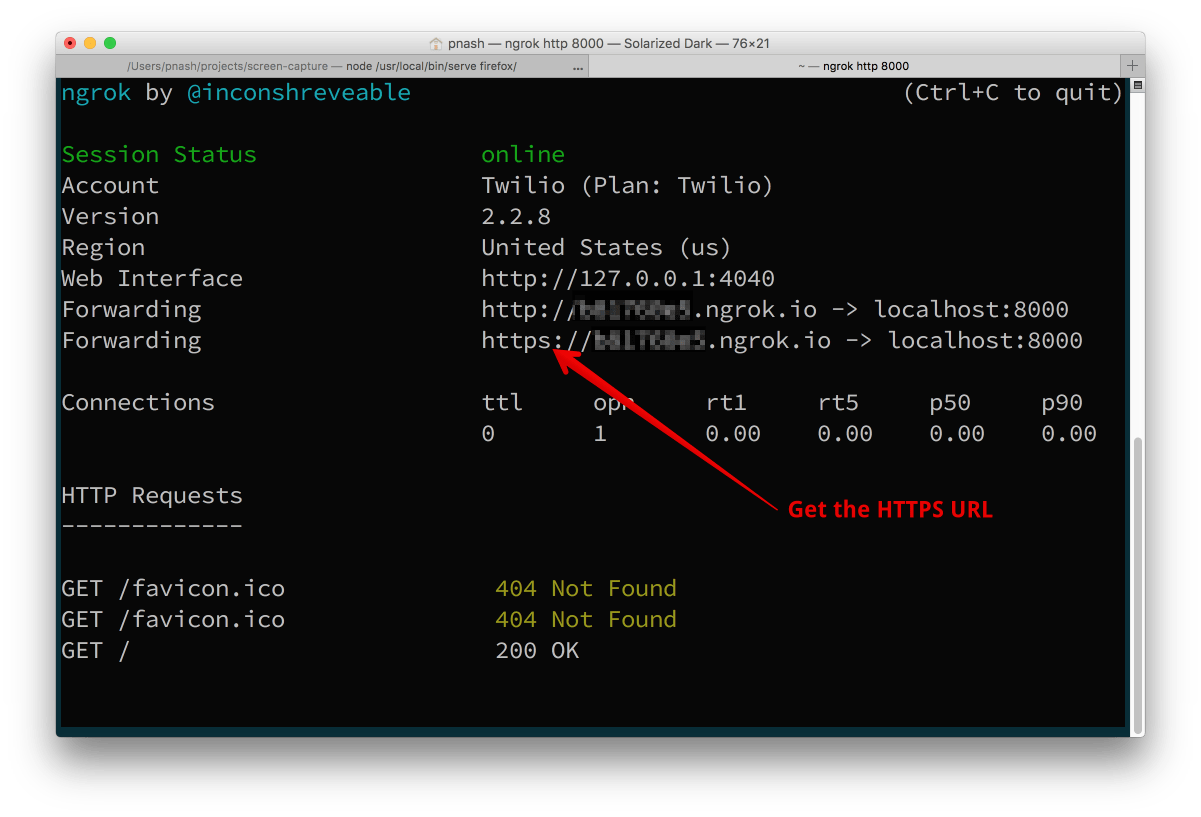1201x817 pixels.
Task: Click the tab overflow ellipsis indicator
Action: pos(577,66)
